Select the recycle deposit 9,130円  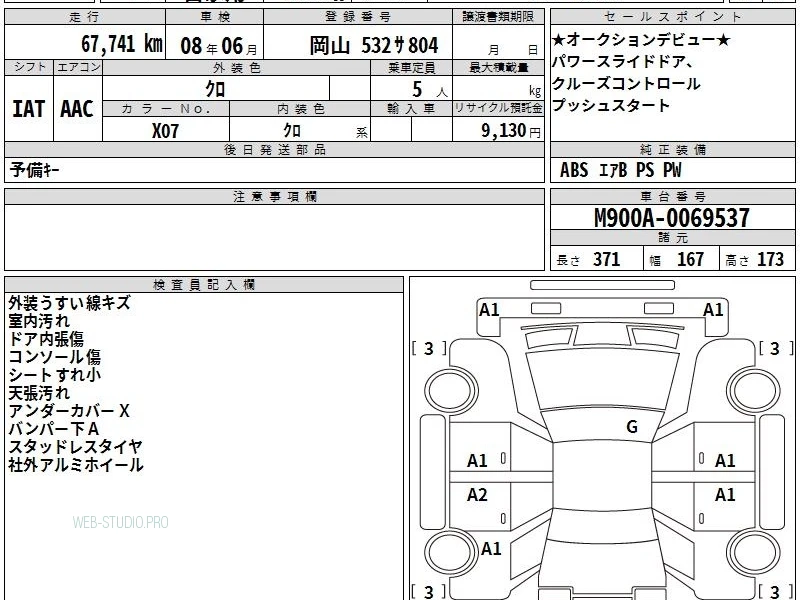point(511,131)
